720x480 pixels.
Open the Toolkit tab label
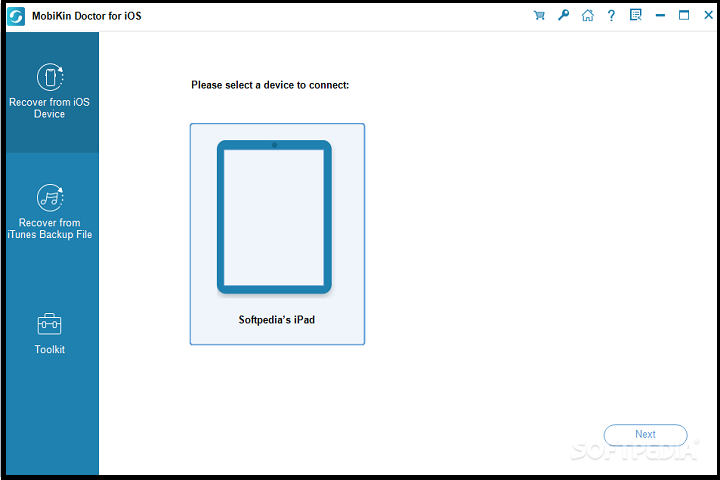(x=50, y=350)
